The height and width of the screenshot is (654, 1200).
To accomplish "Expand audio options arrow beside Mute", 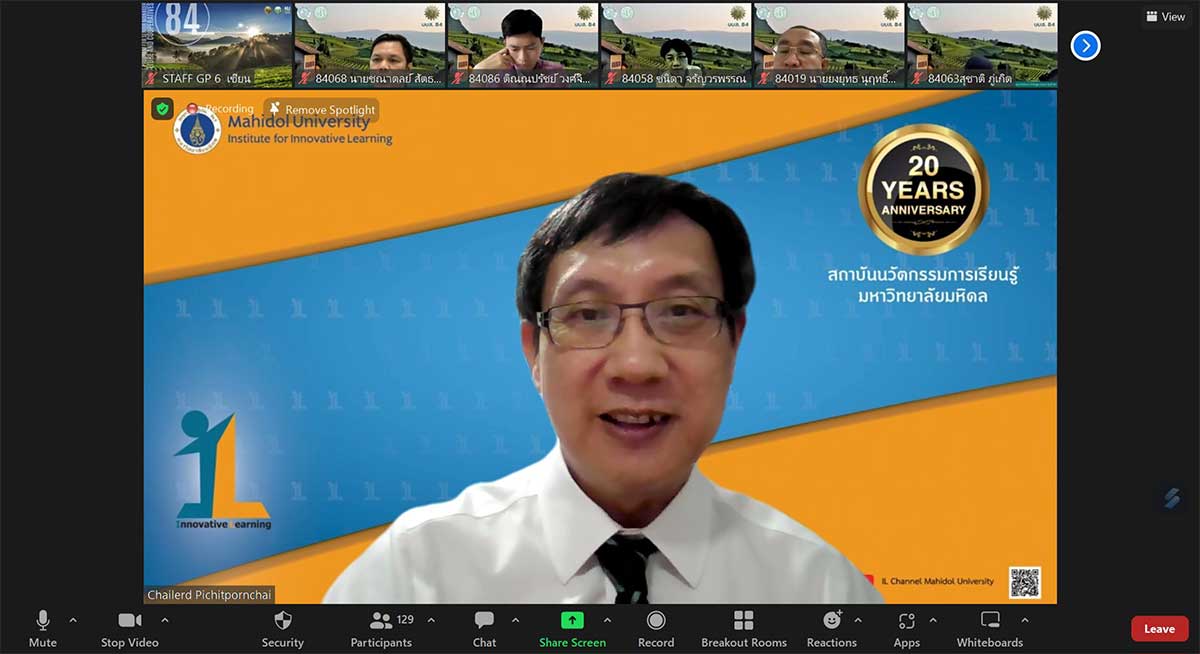I will (73, 620).
